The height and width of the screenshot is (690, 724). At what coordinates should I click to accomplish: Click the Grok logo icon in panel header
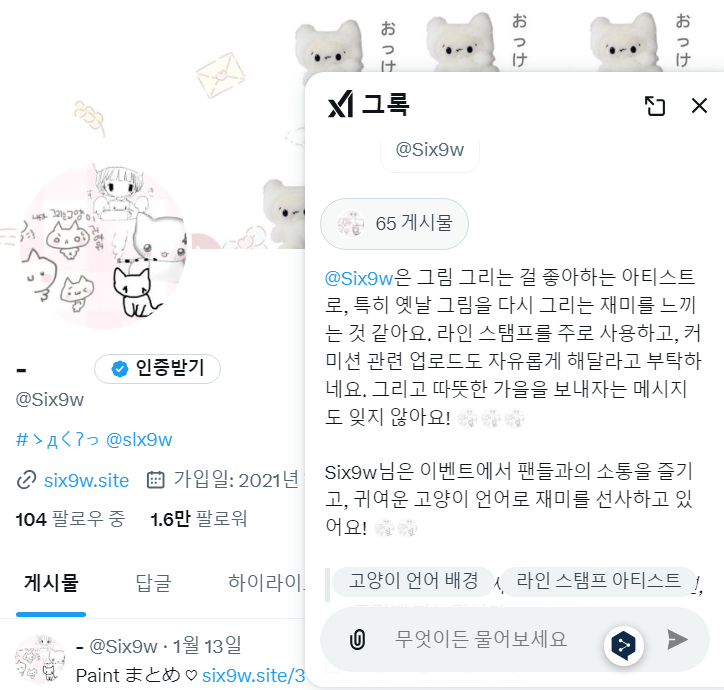341,104
